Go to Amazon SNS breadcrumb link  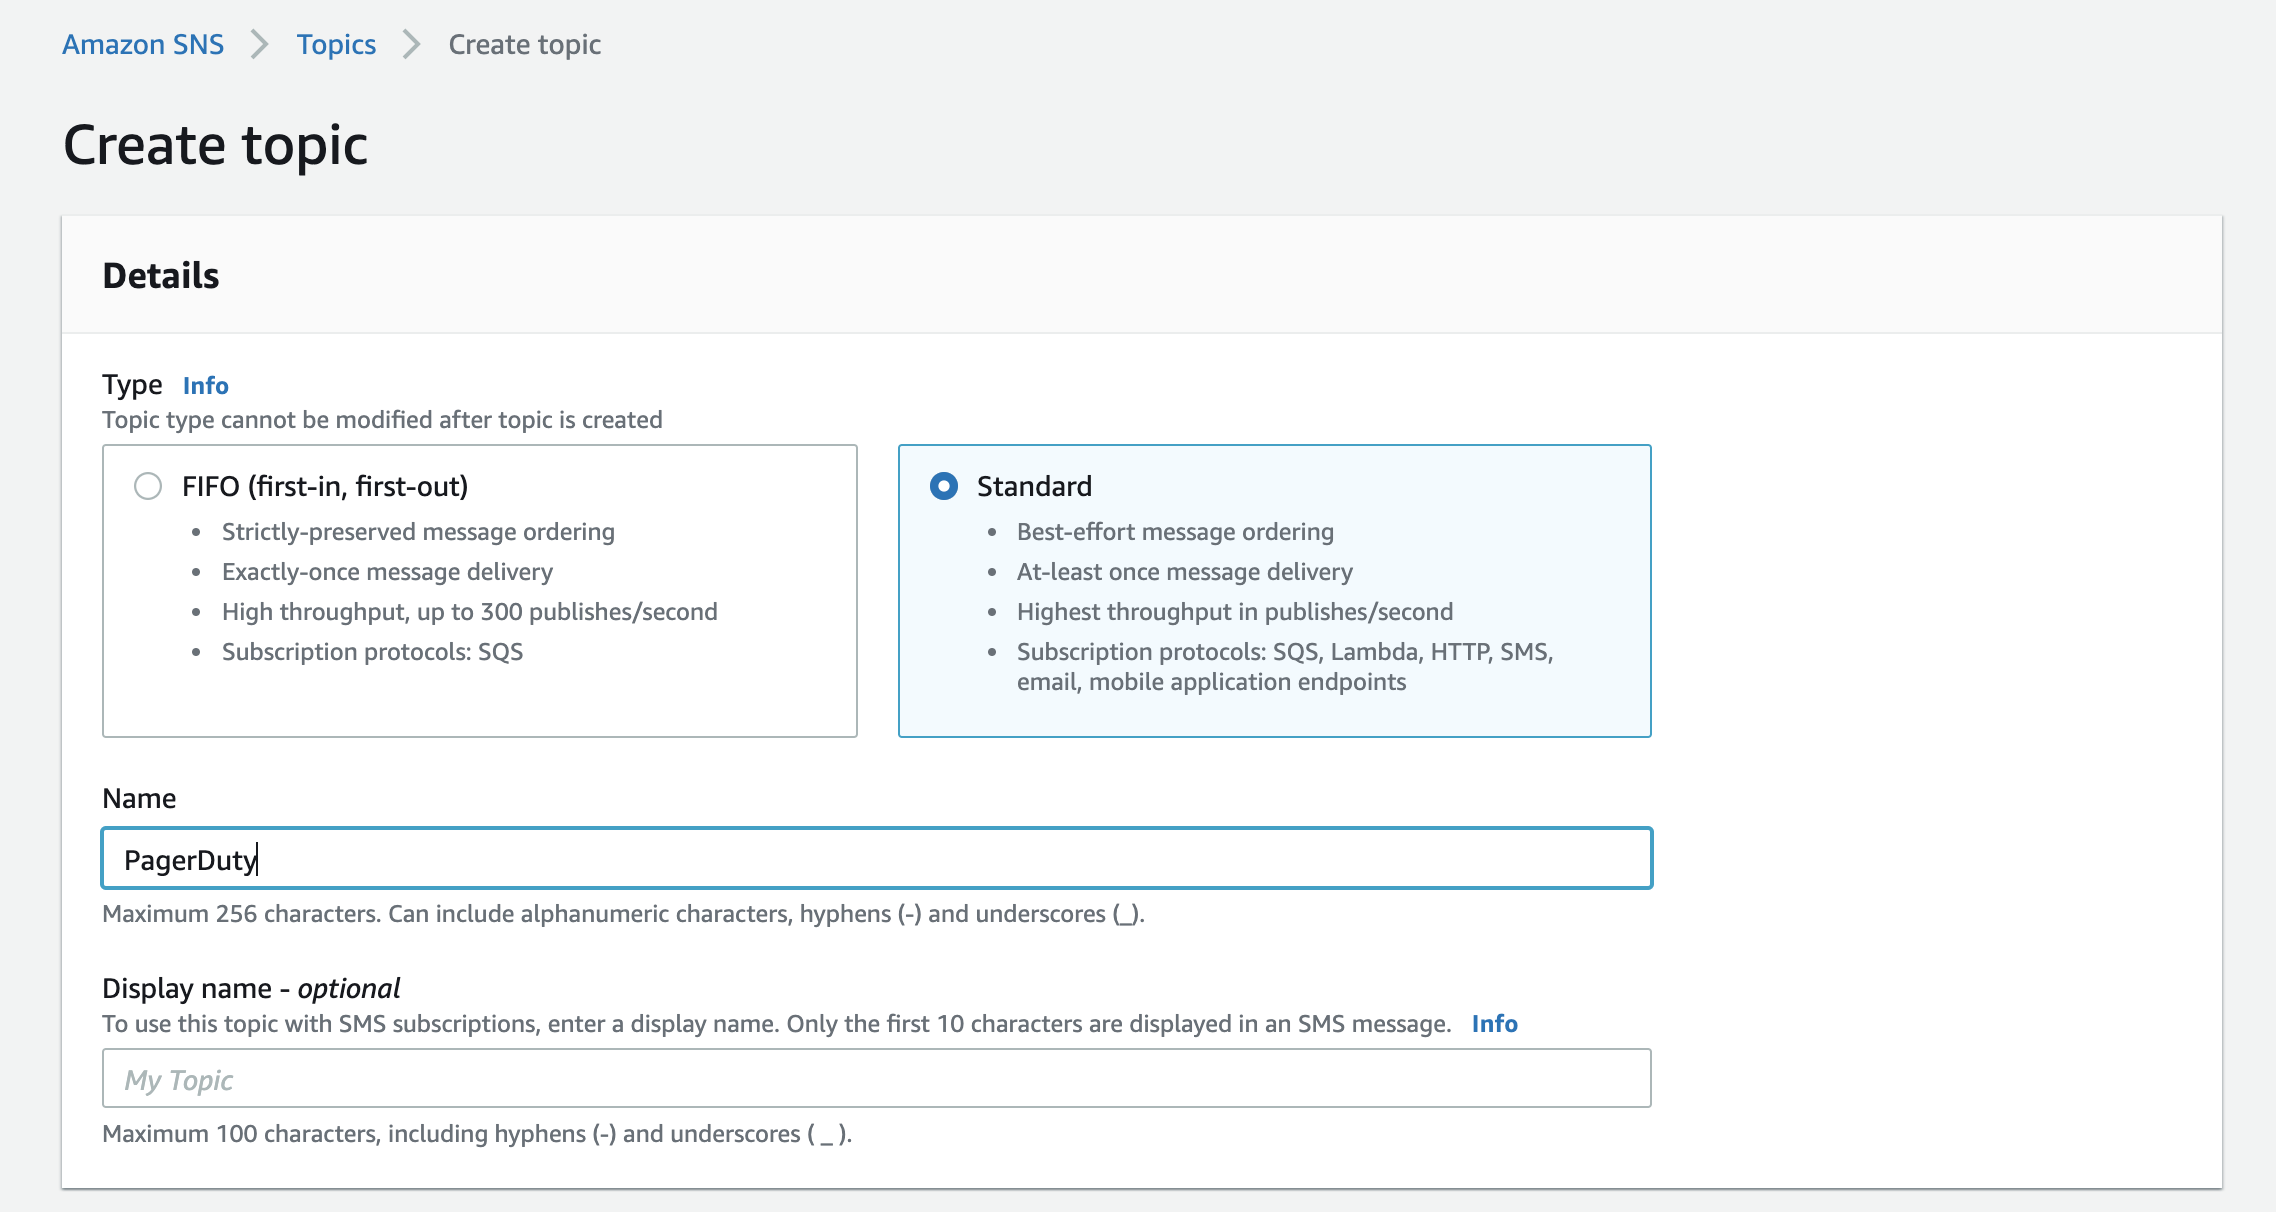coord(143,44)
